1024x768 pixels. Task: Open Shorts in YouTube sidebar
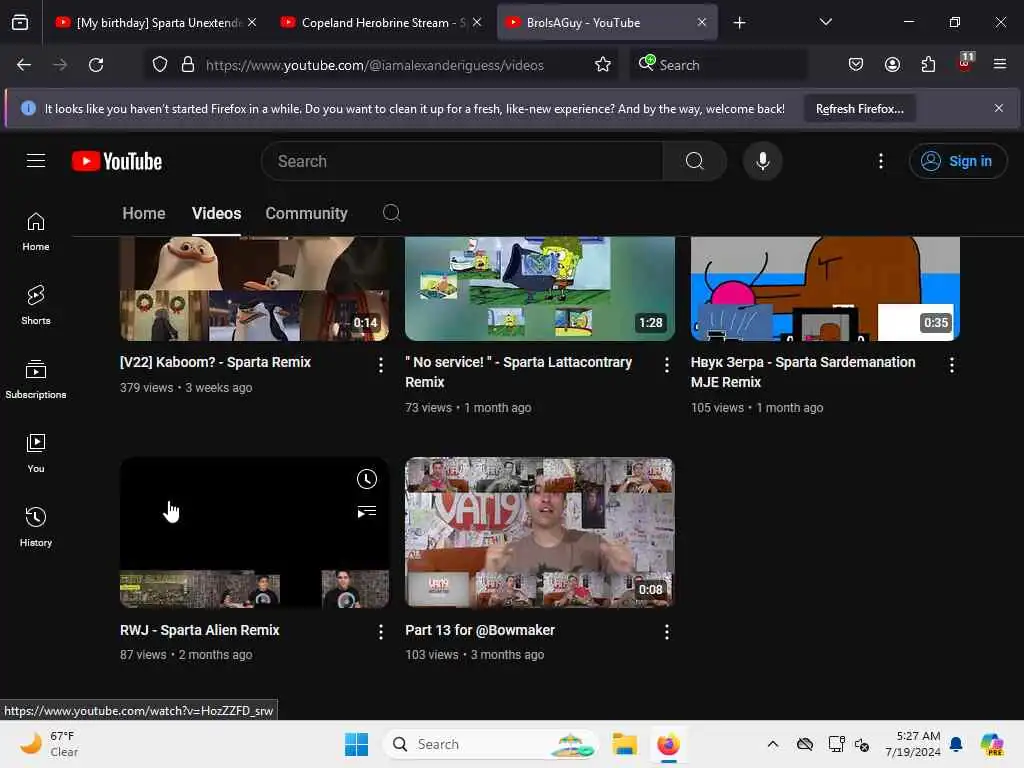click(36, 305)
